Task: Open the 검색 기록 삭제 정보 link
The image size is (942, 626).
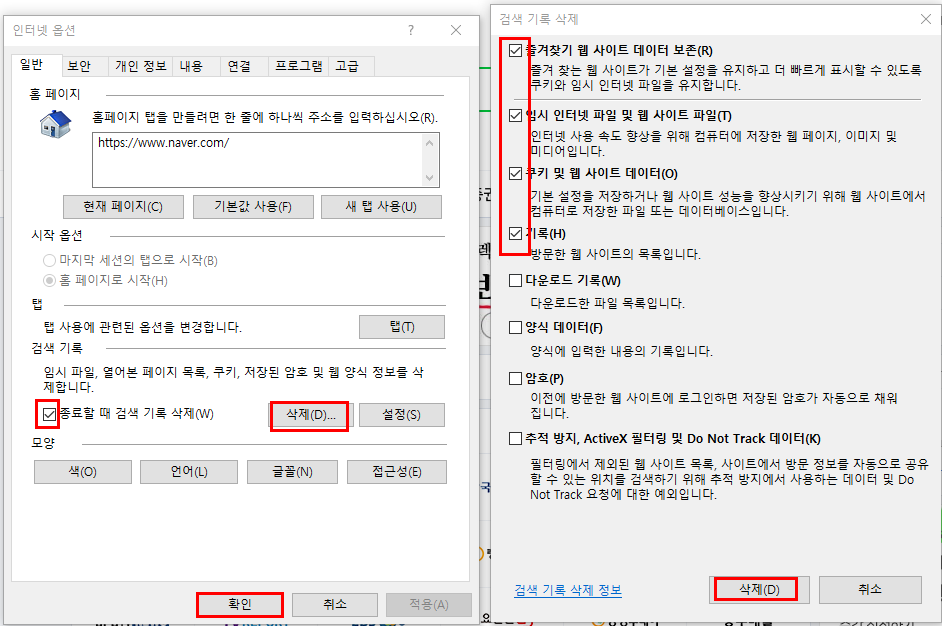Action: 568,590
